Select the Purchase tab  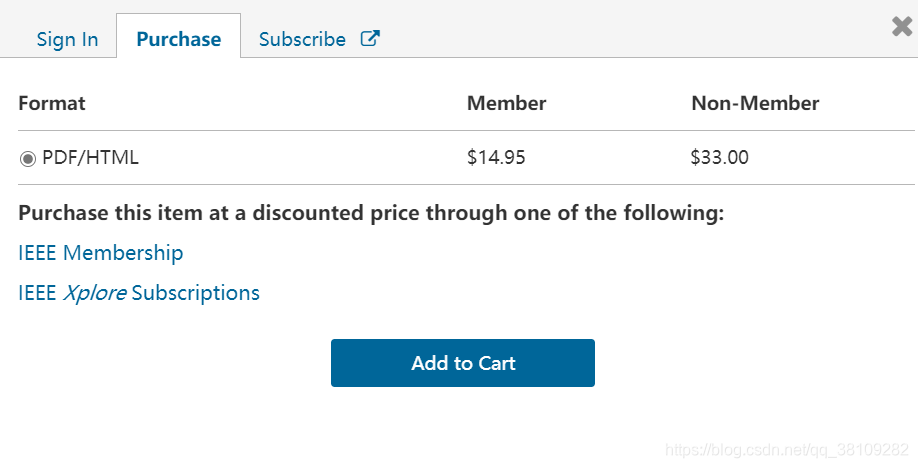(x=178, y=39)
